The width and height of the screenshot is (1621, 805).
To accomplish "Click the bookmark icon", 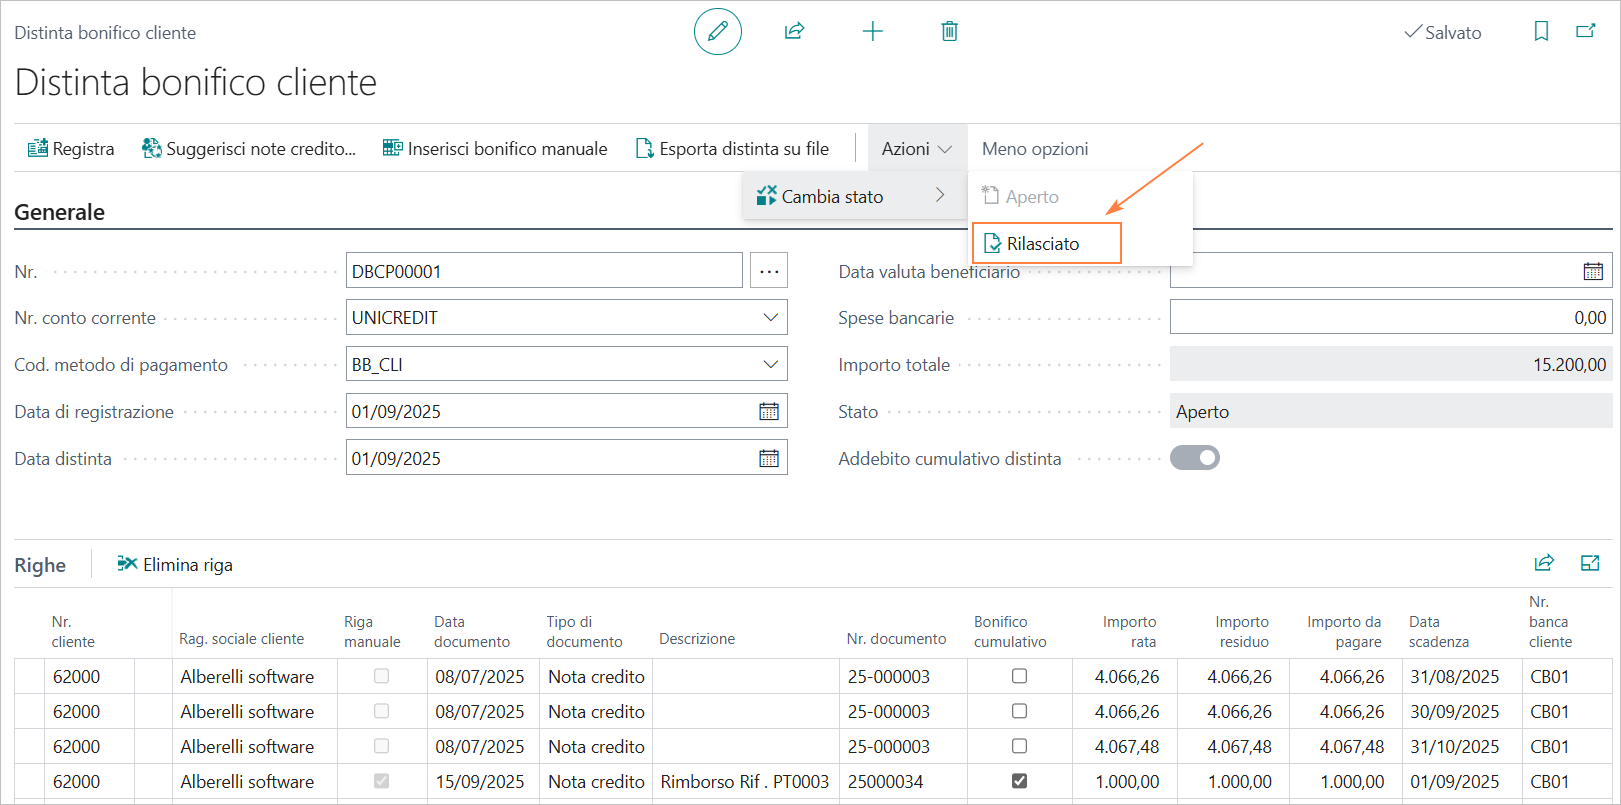I will pos(1541,32).
